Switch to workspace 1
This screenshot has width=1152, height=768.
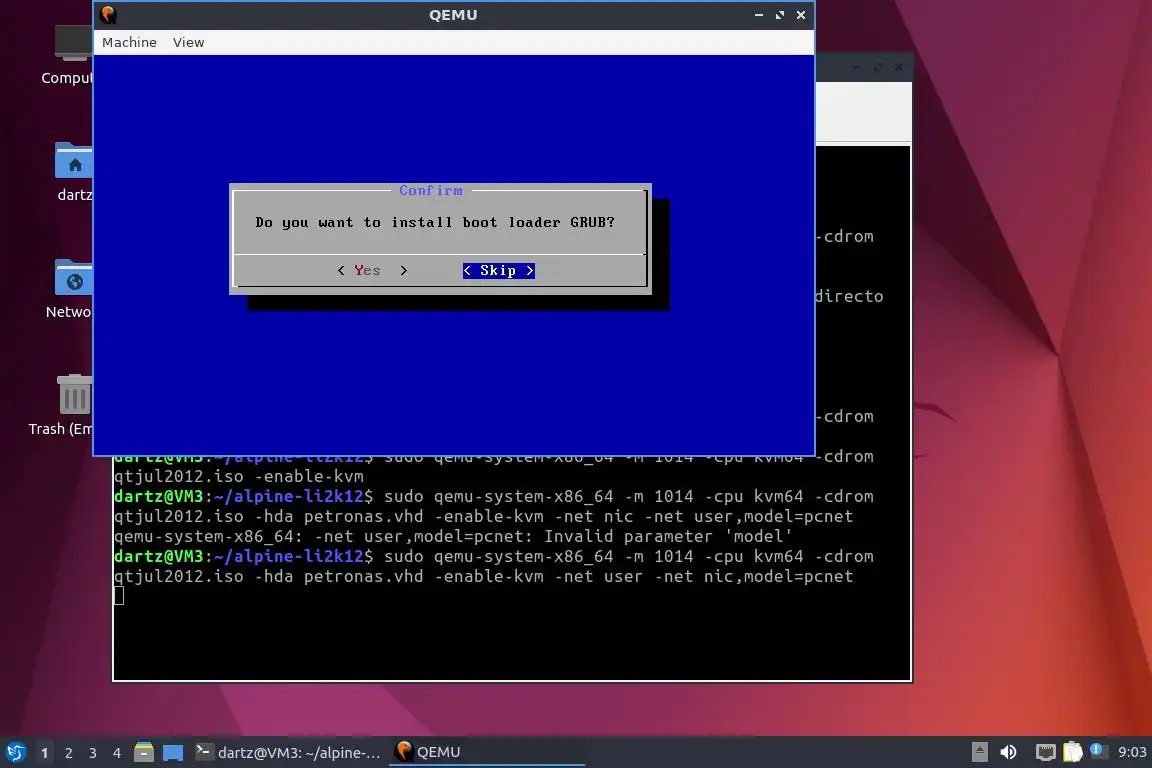pos(44,753)
